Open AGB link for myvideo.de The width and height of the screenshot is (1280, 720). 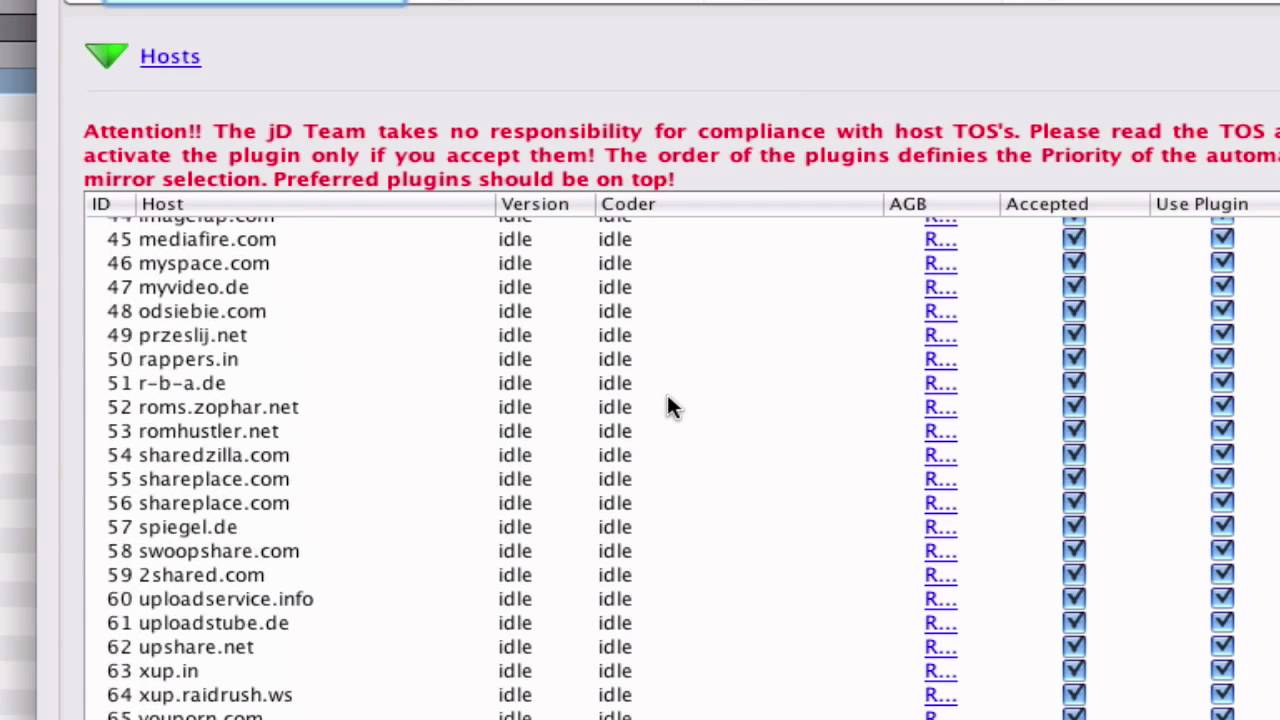point(940,287)
